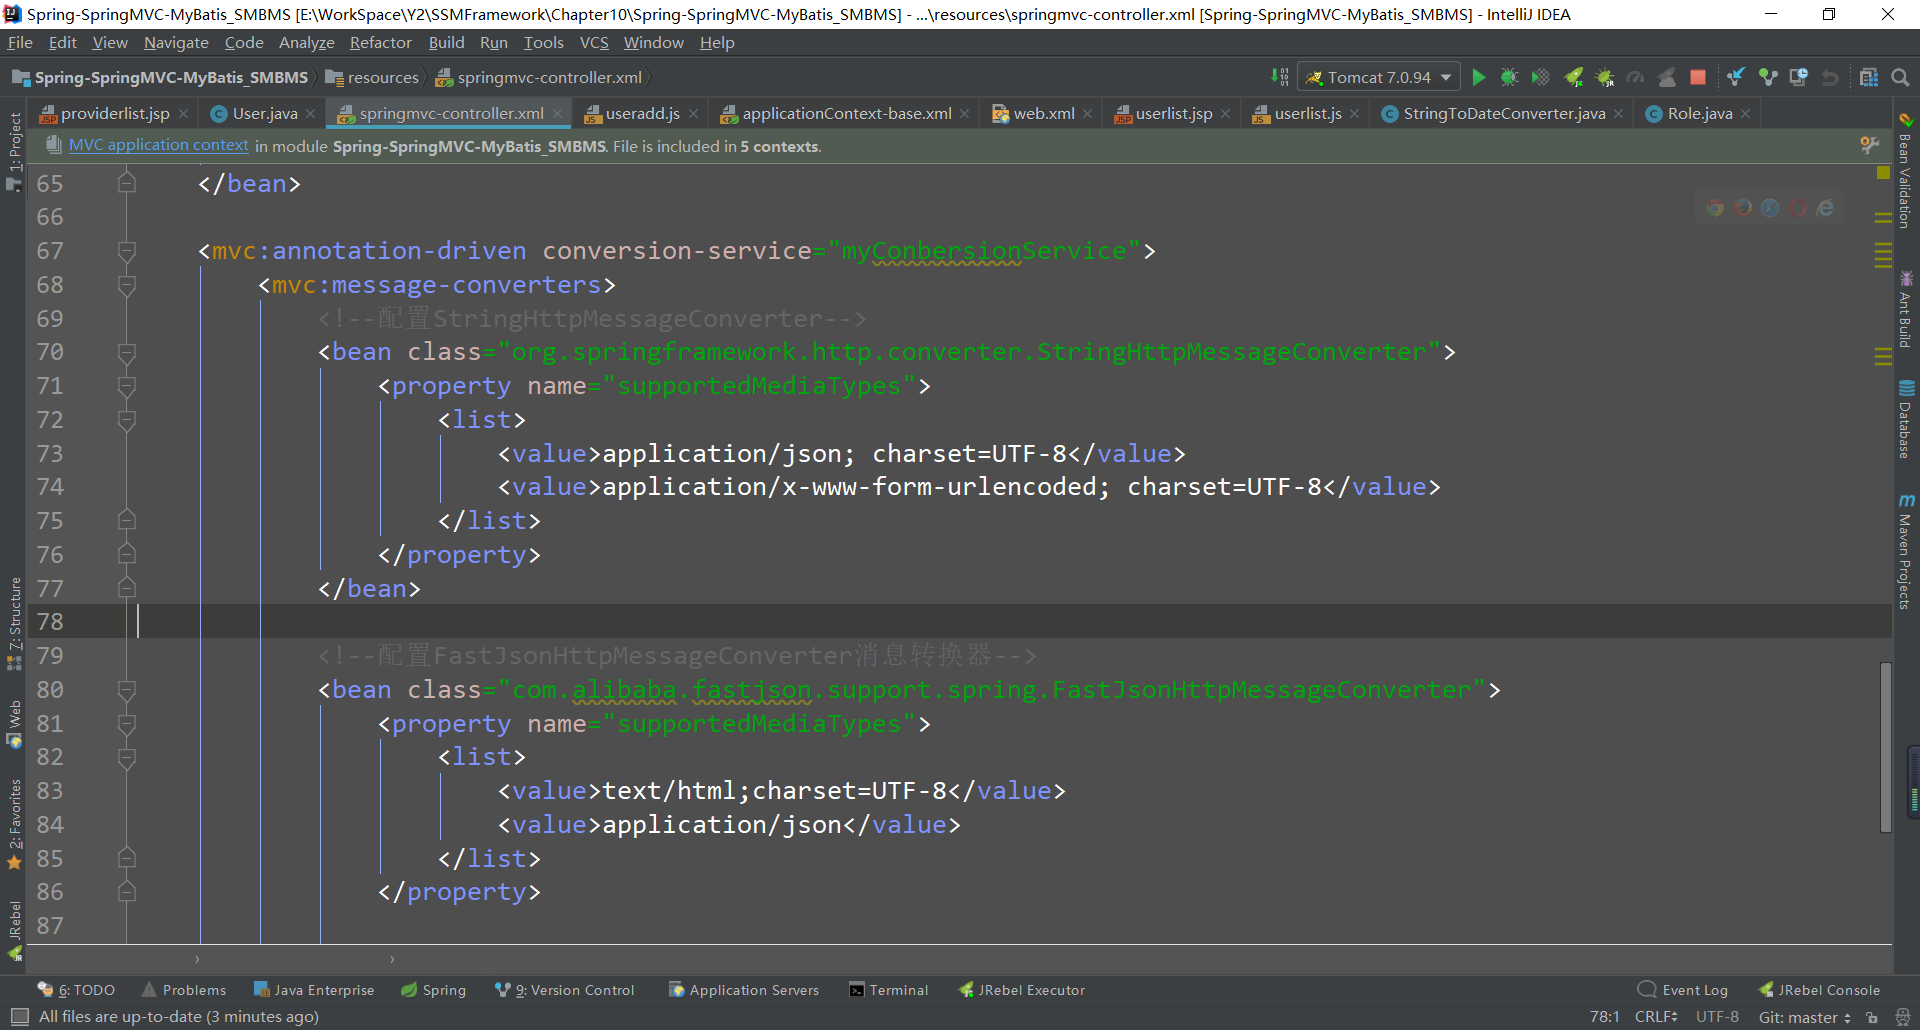This screenshot has width=1920, height=1030.
Task: Run the Tomcat 7.0.94 configuration
Action: (x=1479, y=76)
